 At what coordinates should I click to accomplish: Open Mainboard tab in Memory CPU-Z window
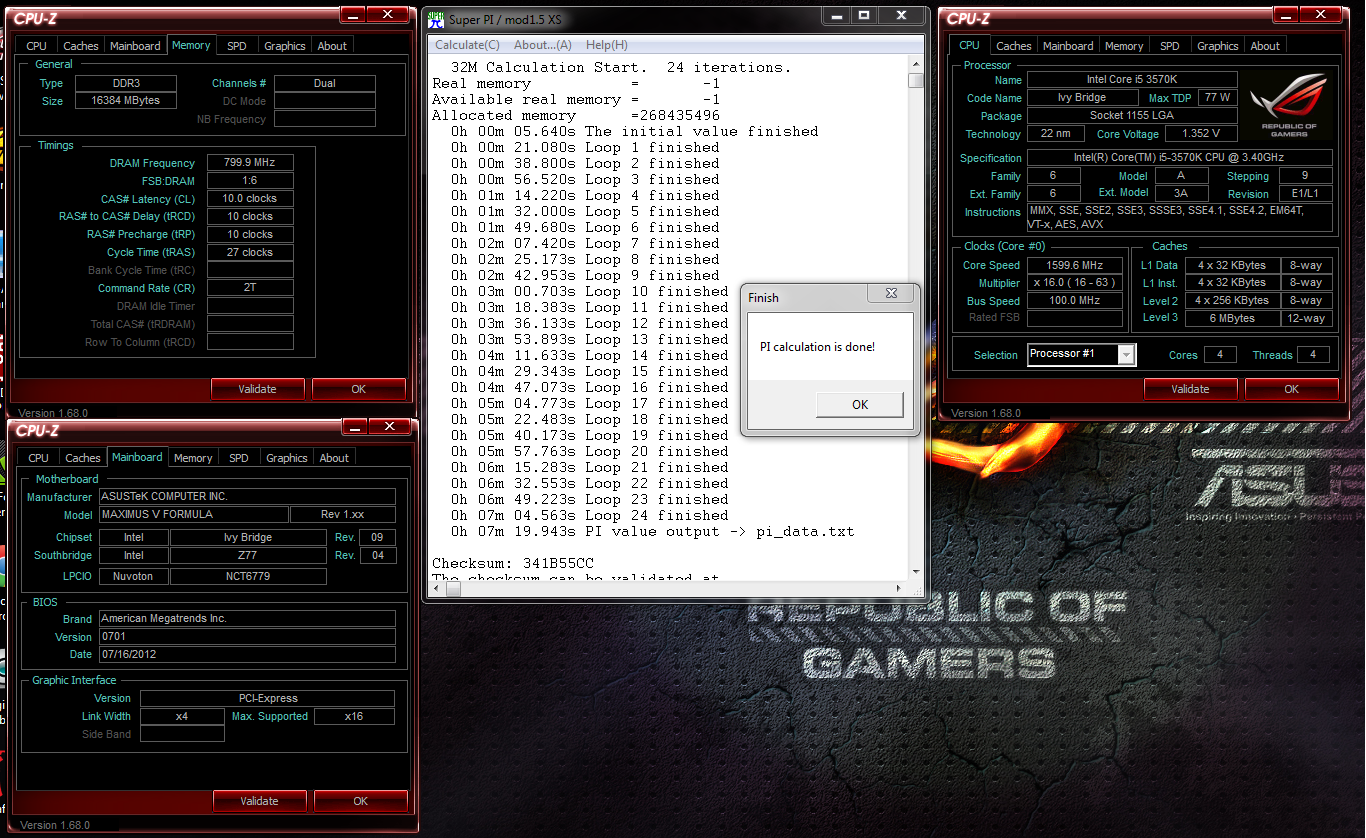click(135, 46)
